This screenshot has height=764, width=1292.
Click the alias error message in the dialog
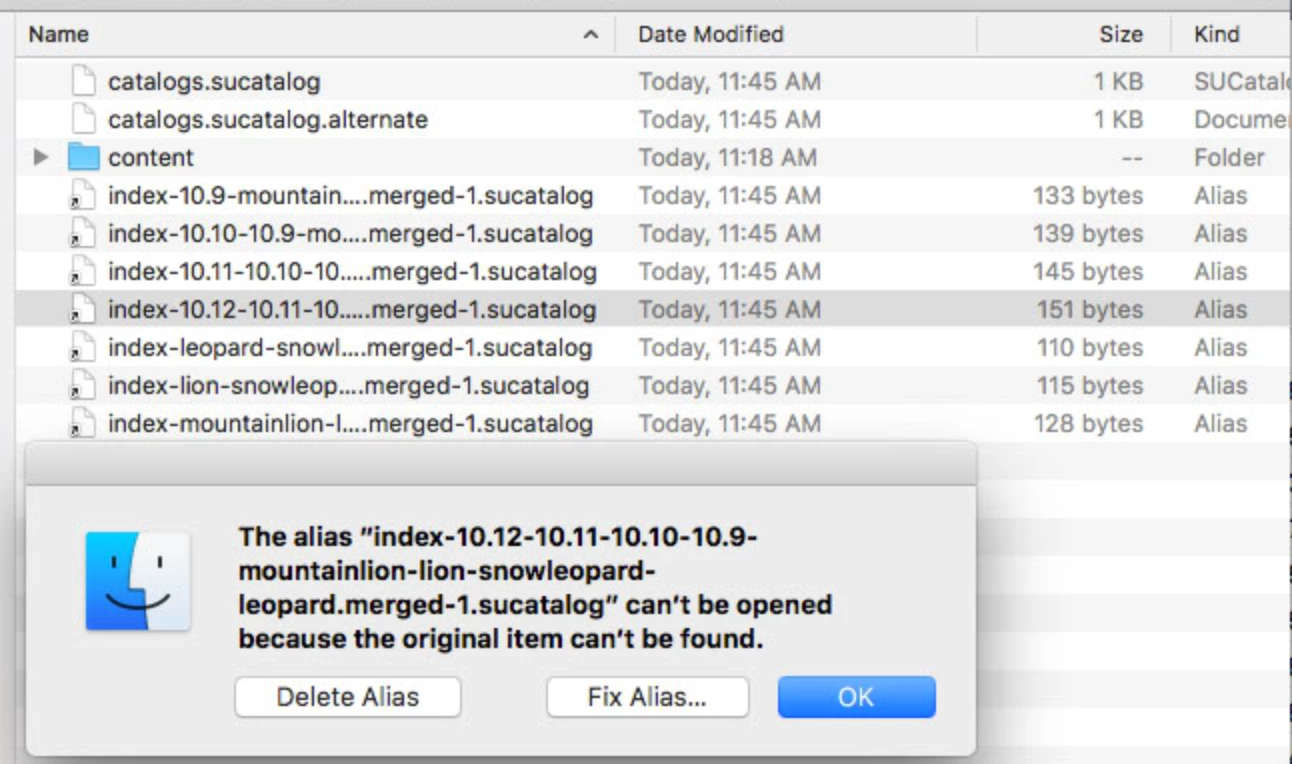pos(535,588)
